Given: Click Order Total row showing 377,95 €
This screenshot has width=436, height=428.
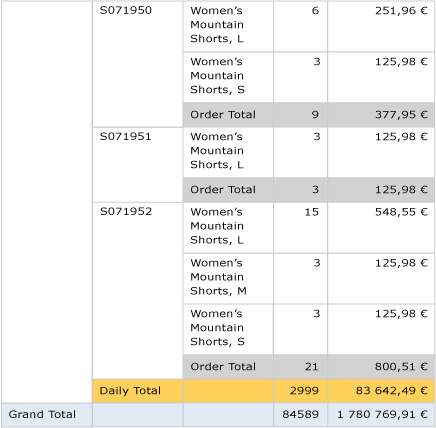Looking at the screenshot, I should 309,115.
